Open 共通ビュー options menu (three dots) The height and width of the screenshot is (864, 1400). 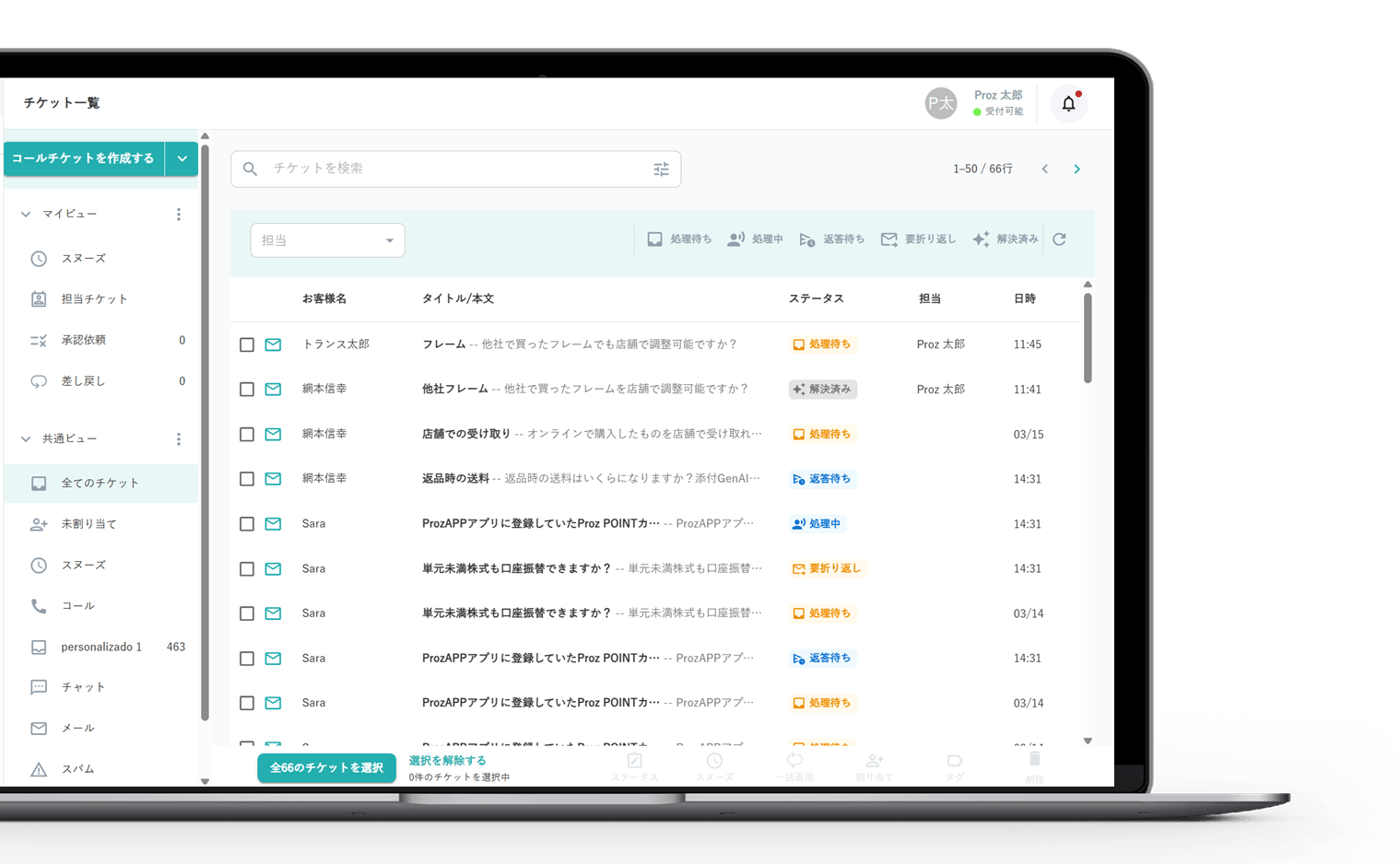[x=179, y=439]
